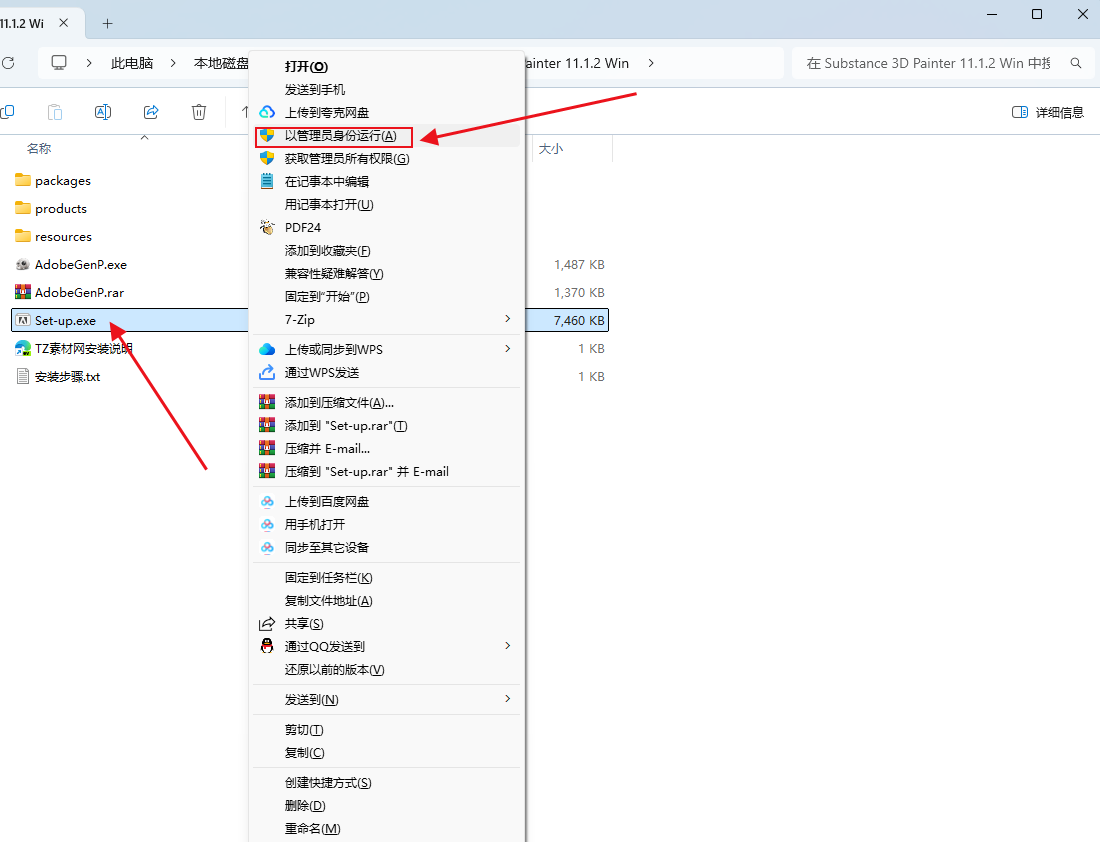The height and width of the screenshot is (842, 1100).
Task: Click the rename toolbar icon
Action: coord(102,112)
